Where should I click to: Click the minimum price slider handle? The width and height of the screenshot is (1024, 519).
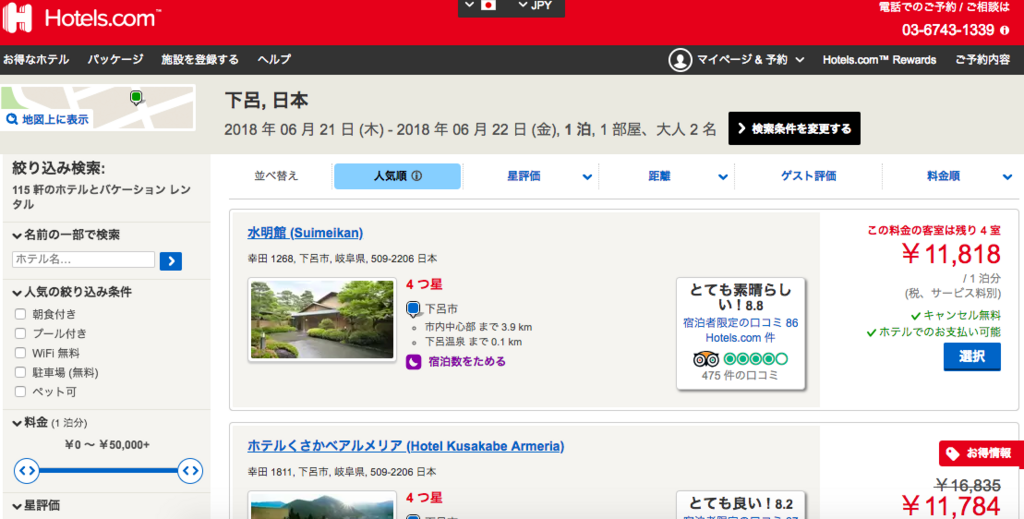[27, 471]
